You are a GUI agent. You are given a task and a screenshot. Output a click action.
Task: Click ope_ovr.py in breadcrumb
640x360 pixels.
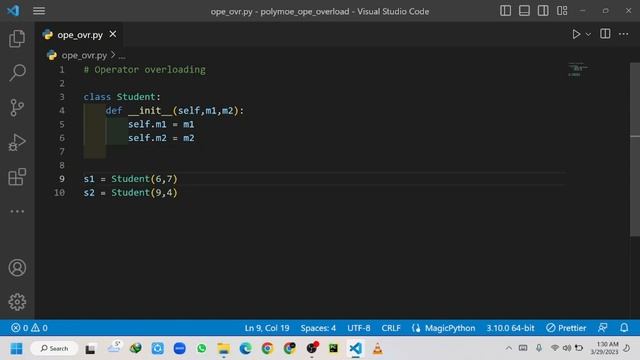[84, 55]
